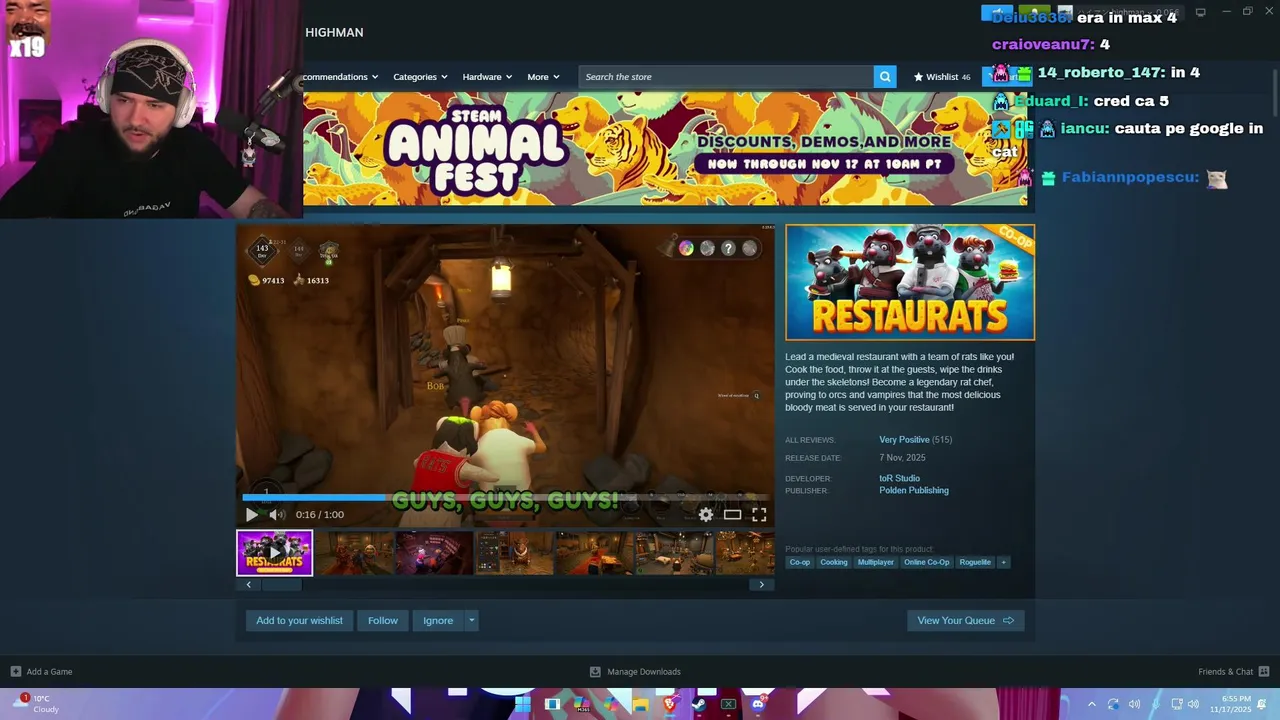This screenshot has height=720, width=1280.
Task: Click the 0:16 / 1:00 time display
Action: click(x=319, y=514)
